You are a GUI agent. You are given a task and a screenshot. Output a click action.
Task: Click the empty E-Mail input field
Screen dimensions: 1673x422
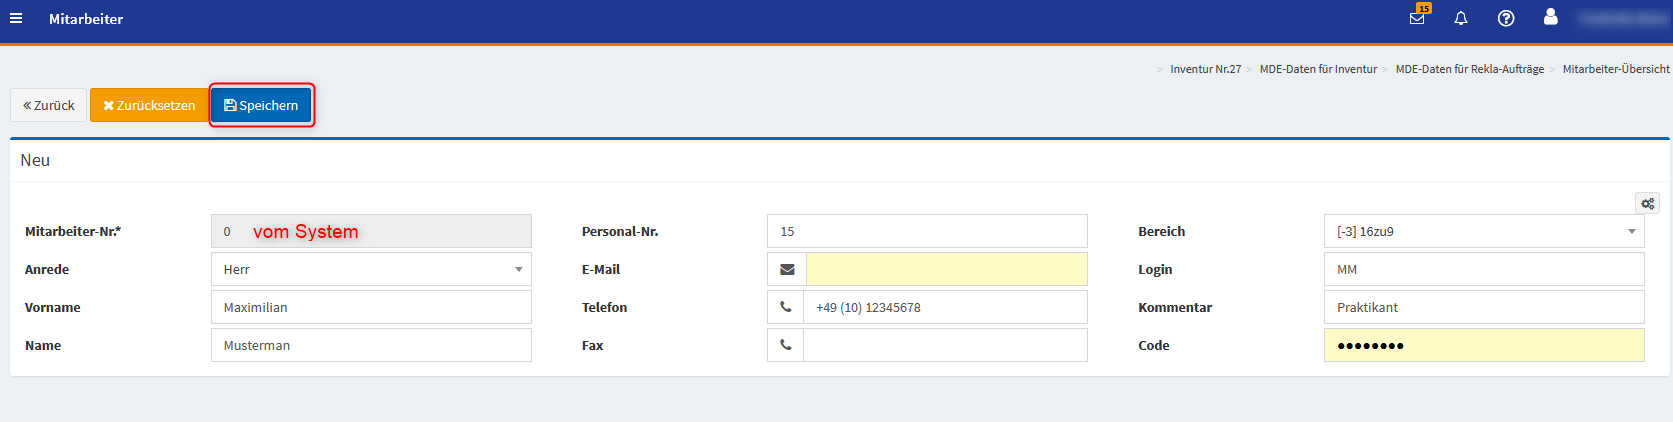click(x=946, y=269)
